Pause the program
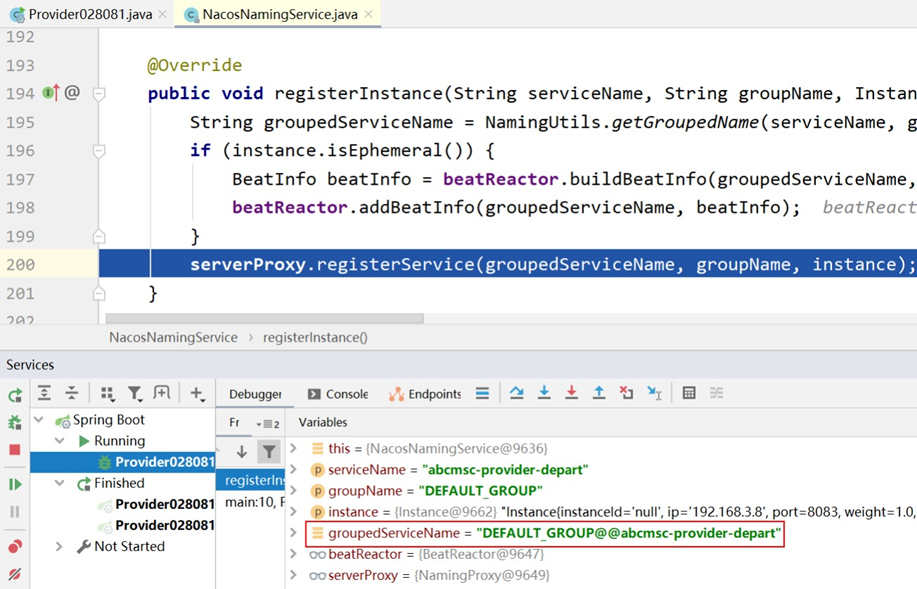Screen dimensions: 917x589 pos(15,512)
